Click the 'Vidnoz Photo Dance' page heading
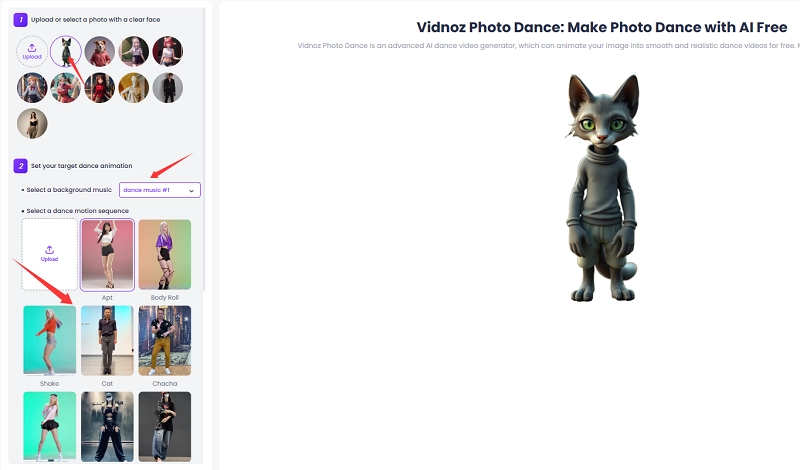Screen dimensions: 800x470 point(602,27)
